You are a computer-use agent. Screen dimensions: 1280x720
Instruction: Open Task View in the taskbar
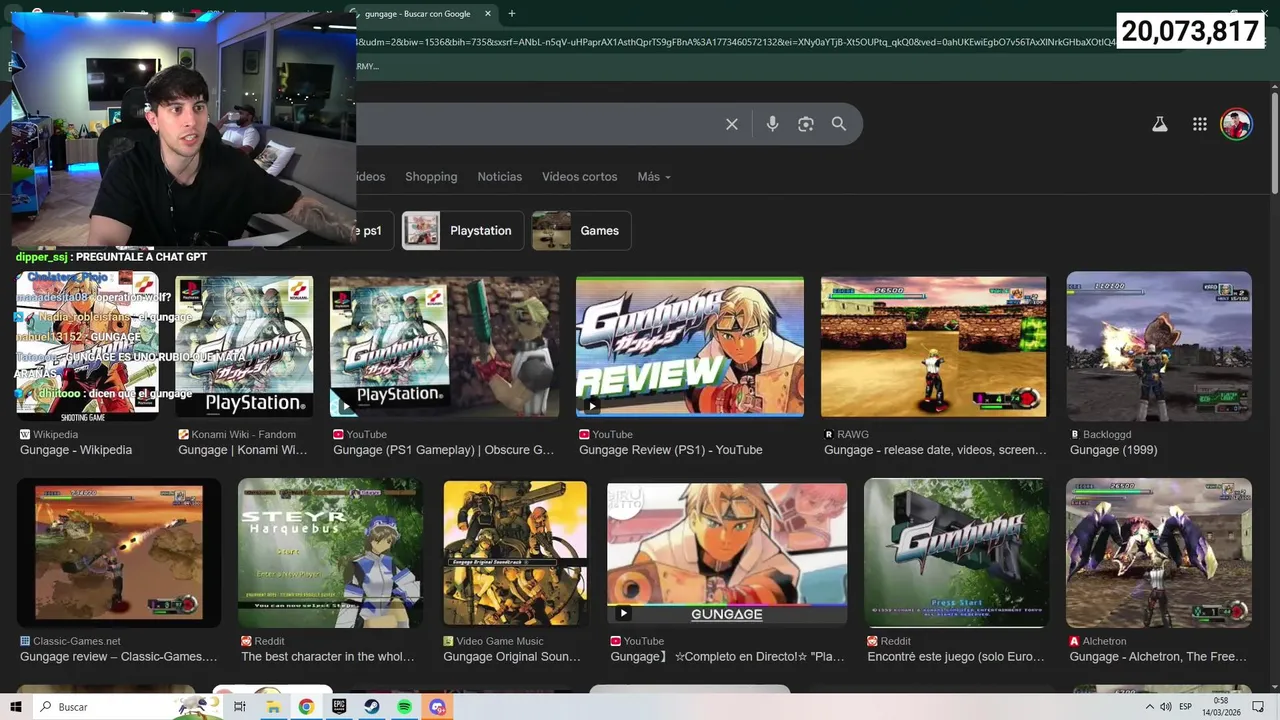(240, 707)
